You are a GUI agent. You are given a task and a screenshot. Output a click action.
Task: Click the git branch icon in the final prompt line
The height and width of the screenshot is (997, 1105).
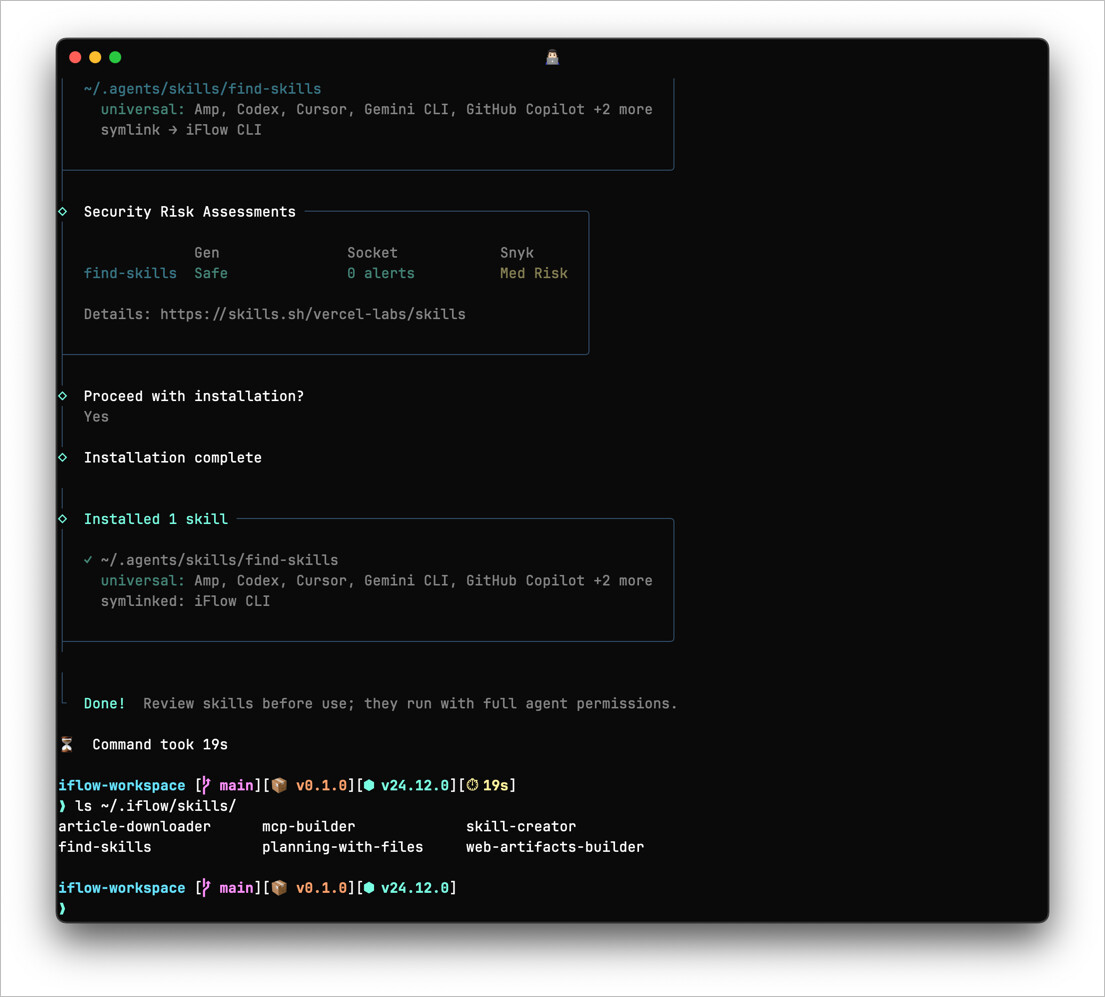click(x=207, y=888)
